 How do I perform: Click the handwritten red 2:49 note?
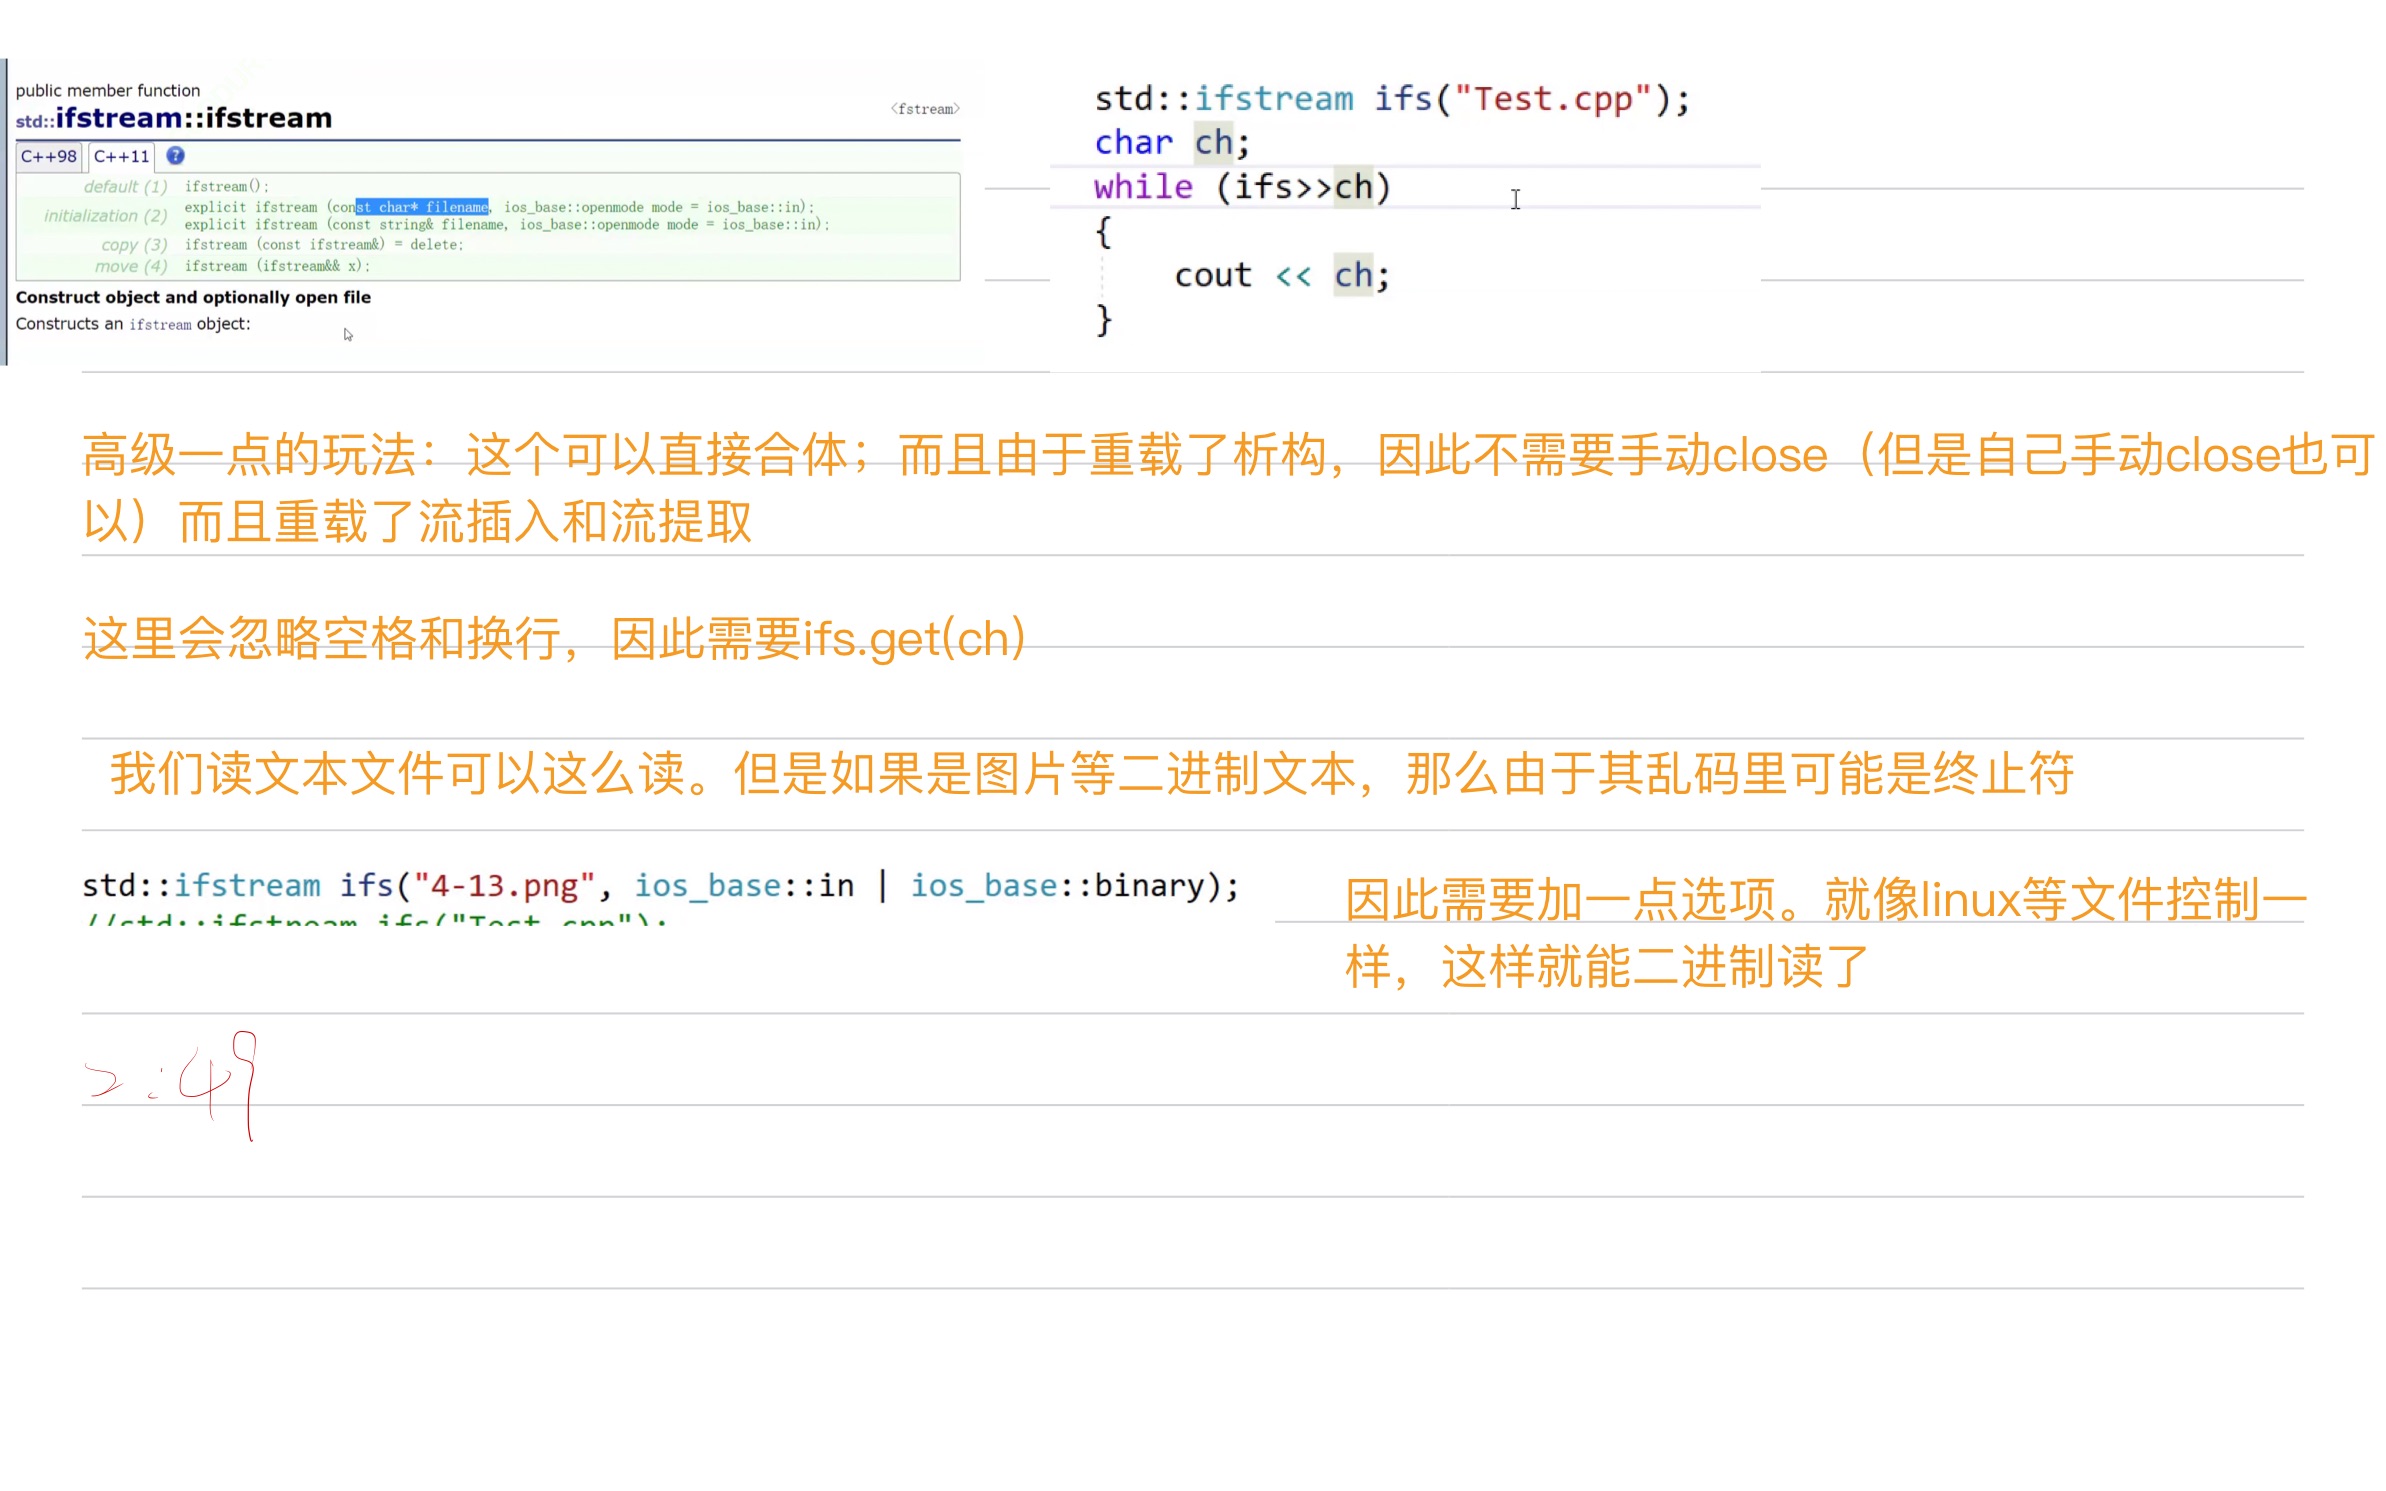175,1083
